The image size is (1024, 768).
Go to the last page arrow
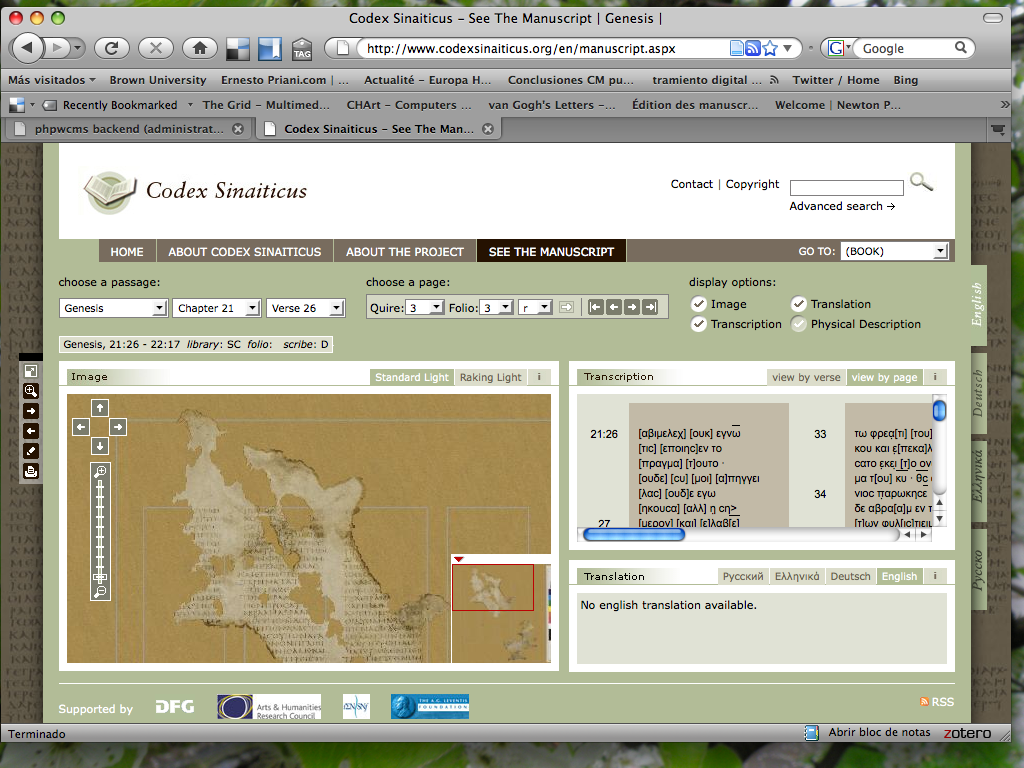[x=650, y=308]
